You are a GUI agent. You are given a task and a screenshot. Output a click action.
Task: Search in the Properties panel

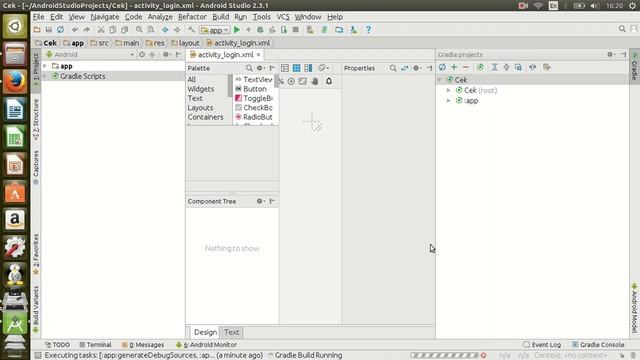(393, 68)
